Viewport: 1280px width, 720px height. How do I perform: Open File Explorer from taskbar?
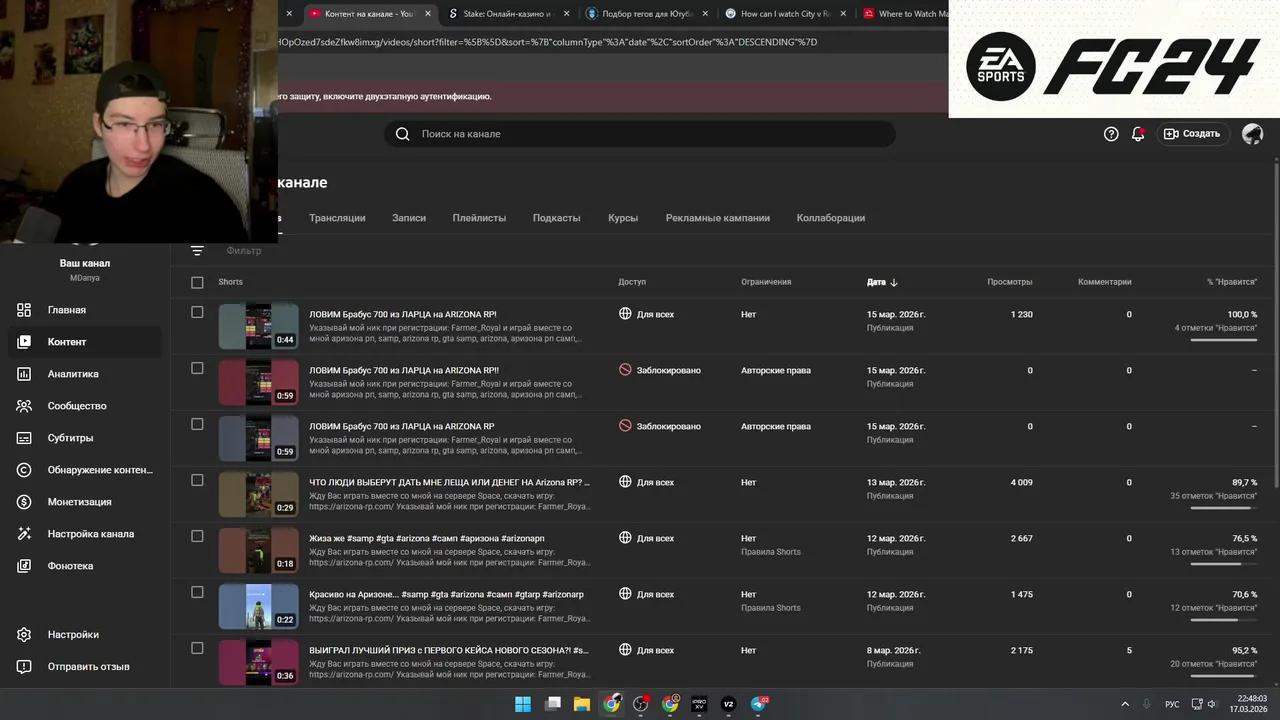click(x=581, y=704)
